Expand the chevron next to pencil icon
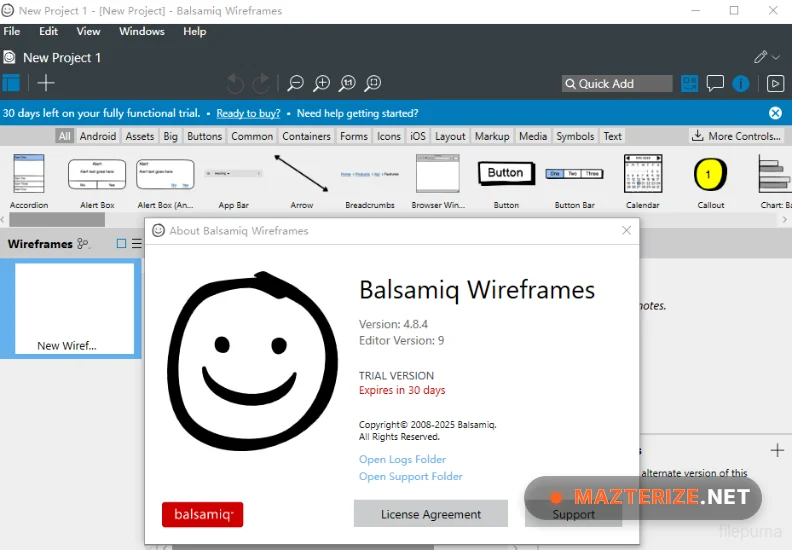The width and height of the screenshot is (792, 550). coord(776,58)
